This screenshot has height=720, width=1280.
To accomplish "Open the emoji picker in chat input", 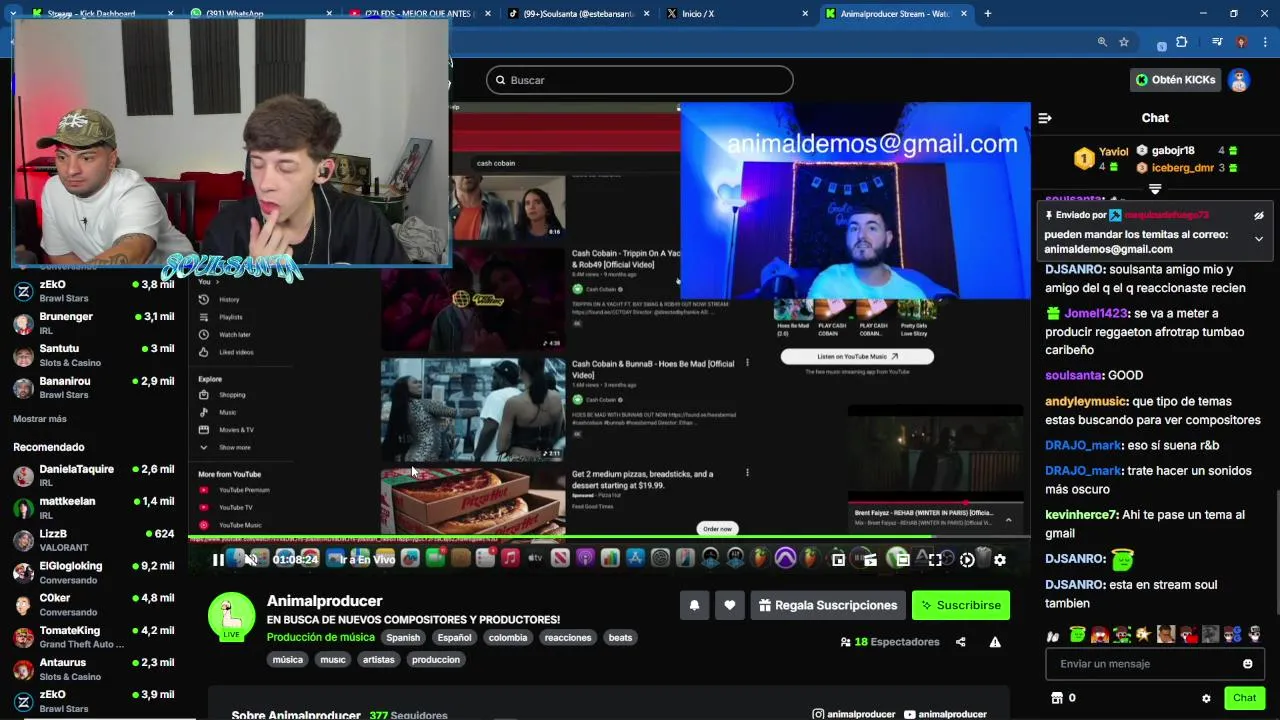I will tap(1247, 664).
